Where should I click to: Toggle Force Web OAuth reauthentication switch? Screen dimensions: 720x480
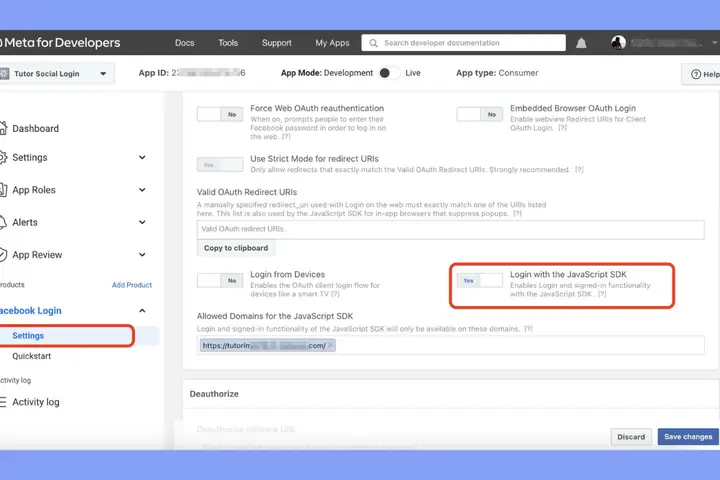220,114
